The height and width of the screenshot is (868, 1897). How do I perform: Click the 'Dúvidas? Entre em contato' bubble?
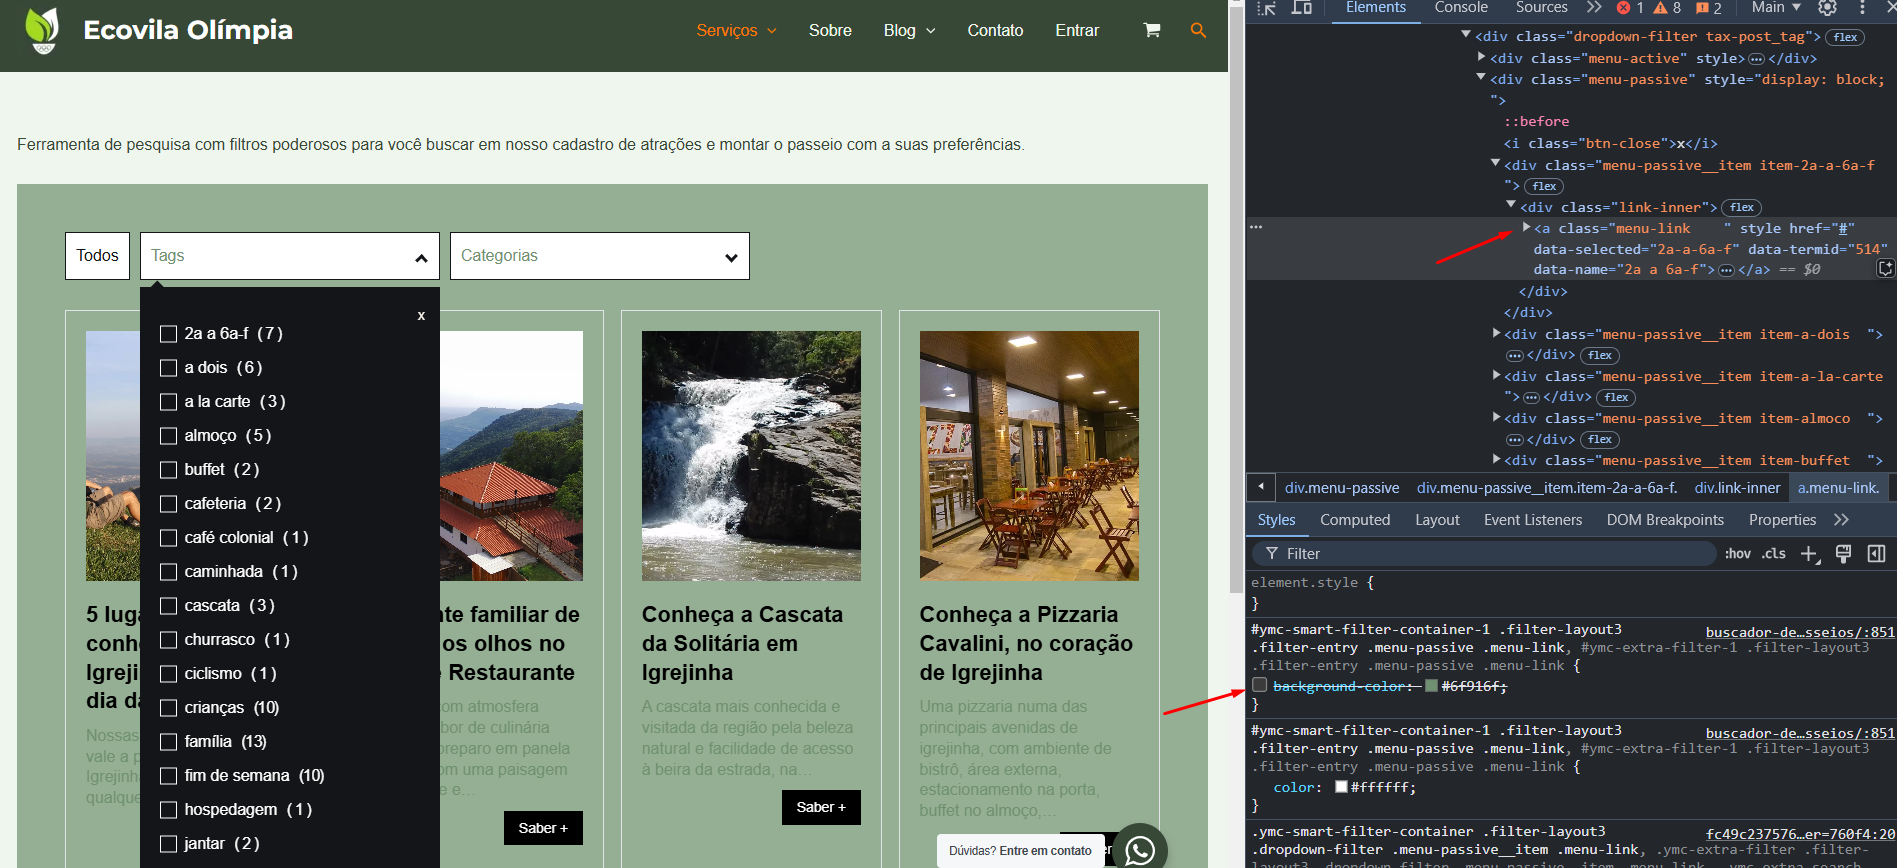point(1020,851)
